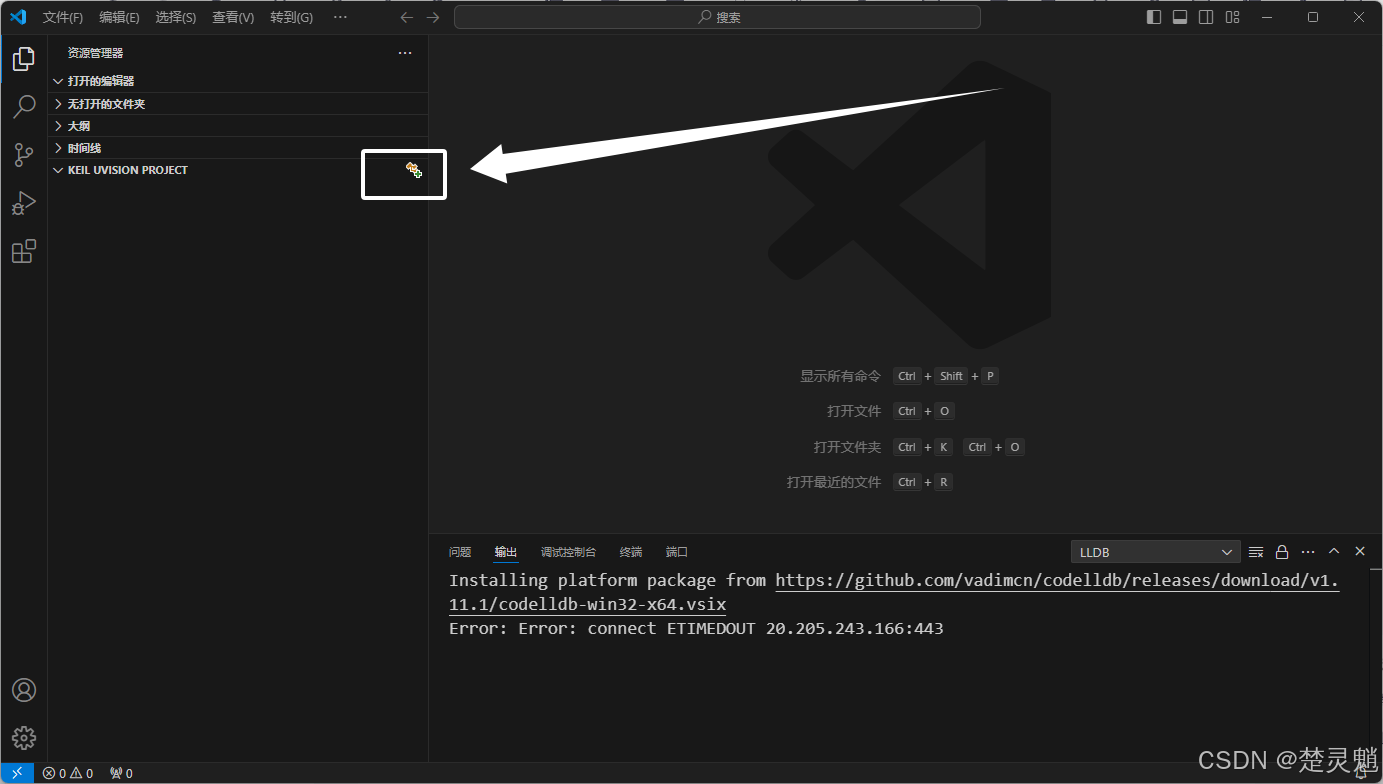Open the 选择(S) menu
The image size is (1383, 784).
coord(176,17)
